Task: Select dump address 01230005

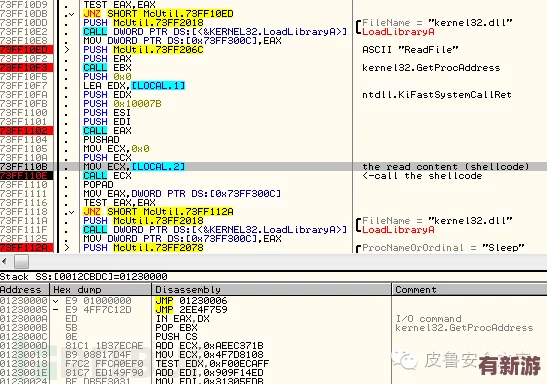Action: point(24,310)
